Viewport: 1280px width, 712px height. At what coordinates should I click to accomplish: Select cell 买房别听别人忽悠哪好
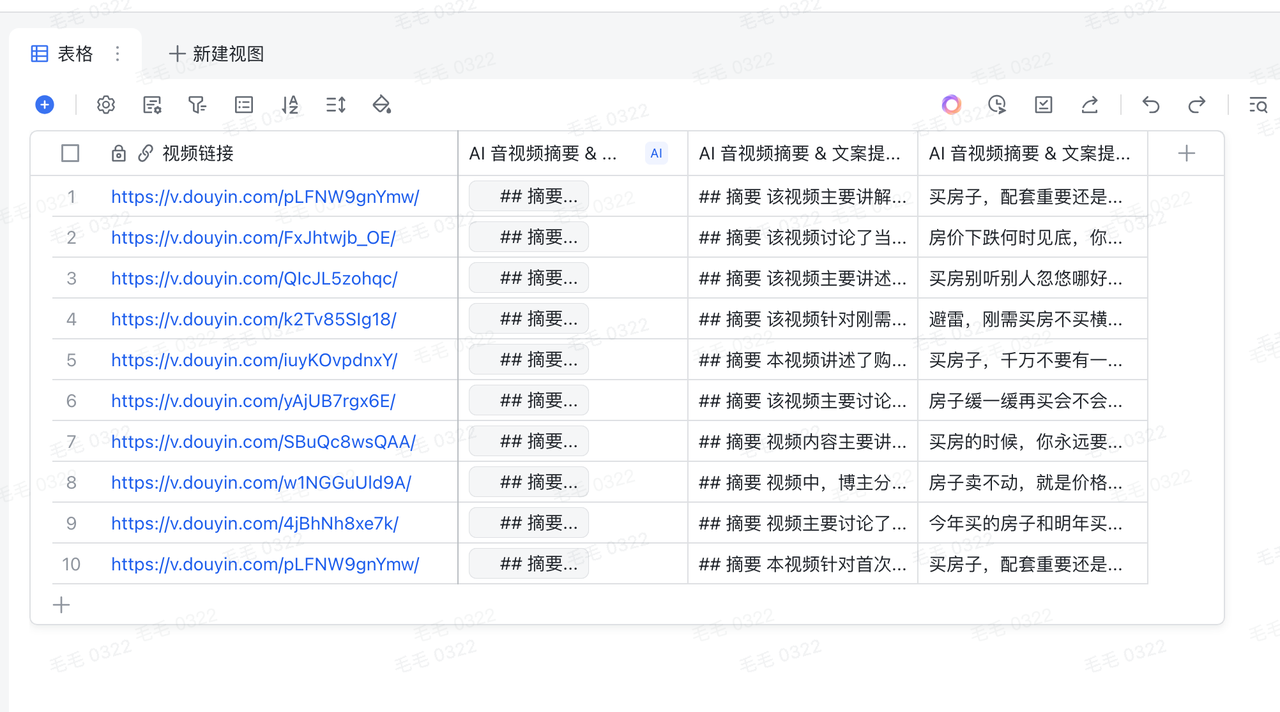pyautogui.click(x=1033, y=279)
